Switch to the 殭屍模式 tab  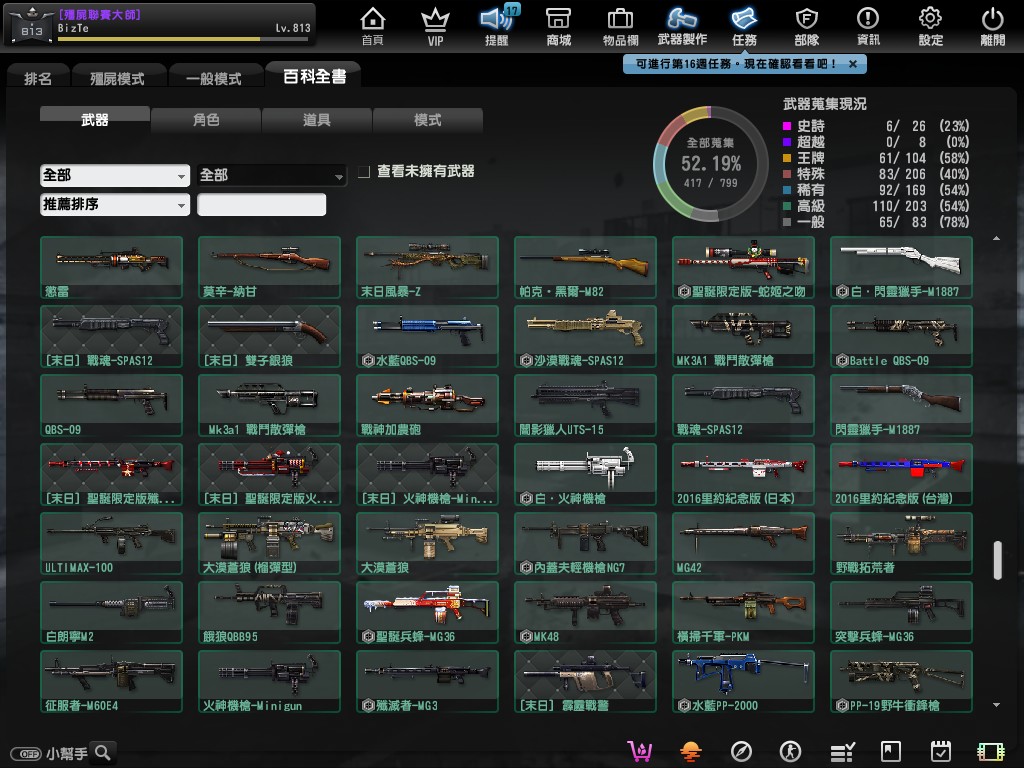117,78
